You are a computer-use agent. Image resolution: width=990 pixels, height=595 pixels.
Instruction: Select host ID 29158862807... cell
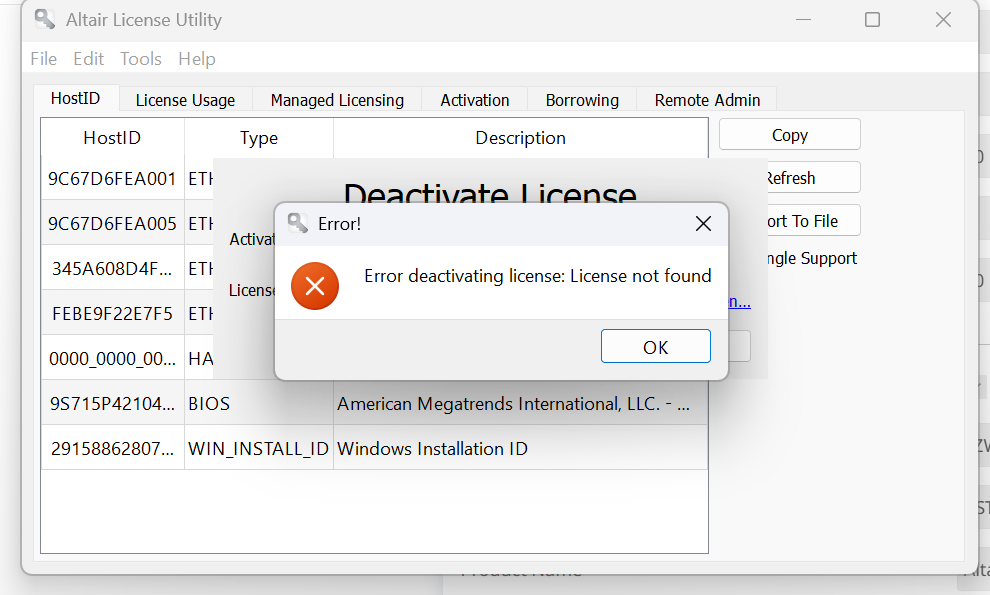[x=112, y=448]
